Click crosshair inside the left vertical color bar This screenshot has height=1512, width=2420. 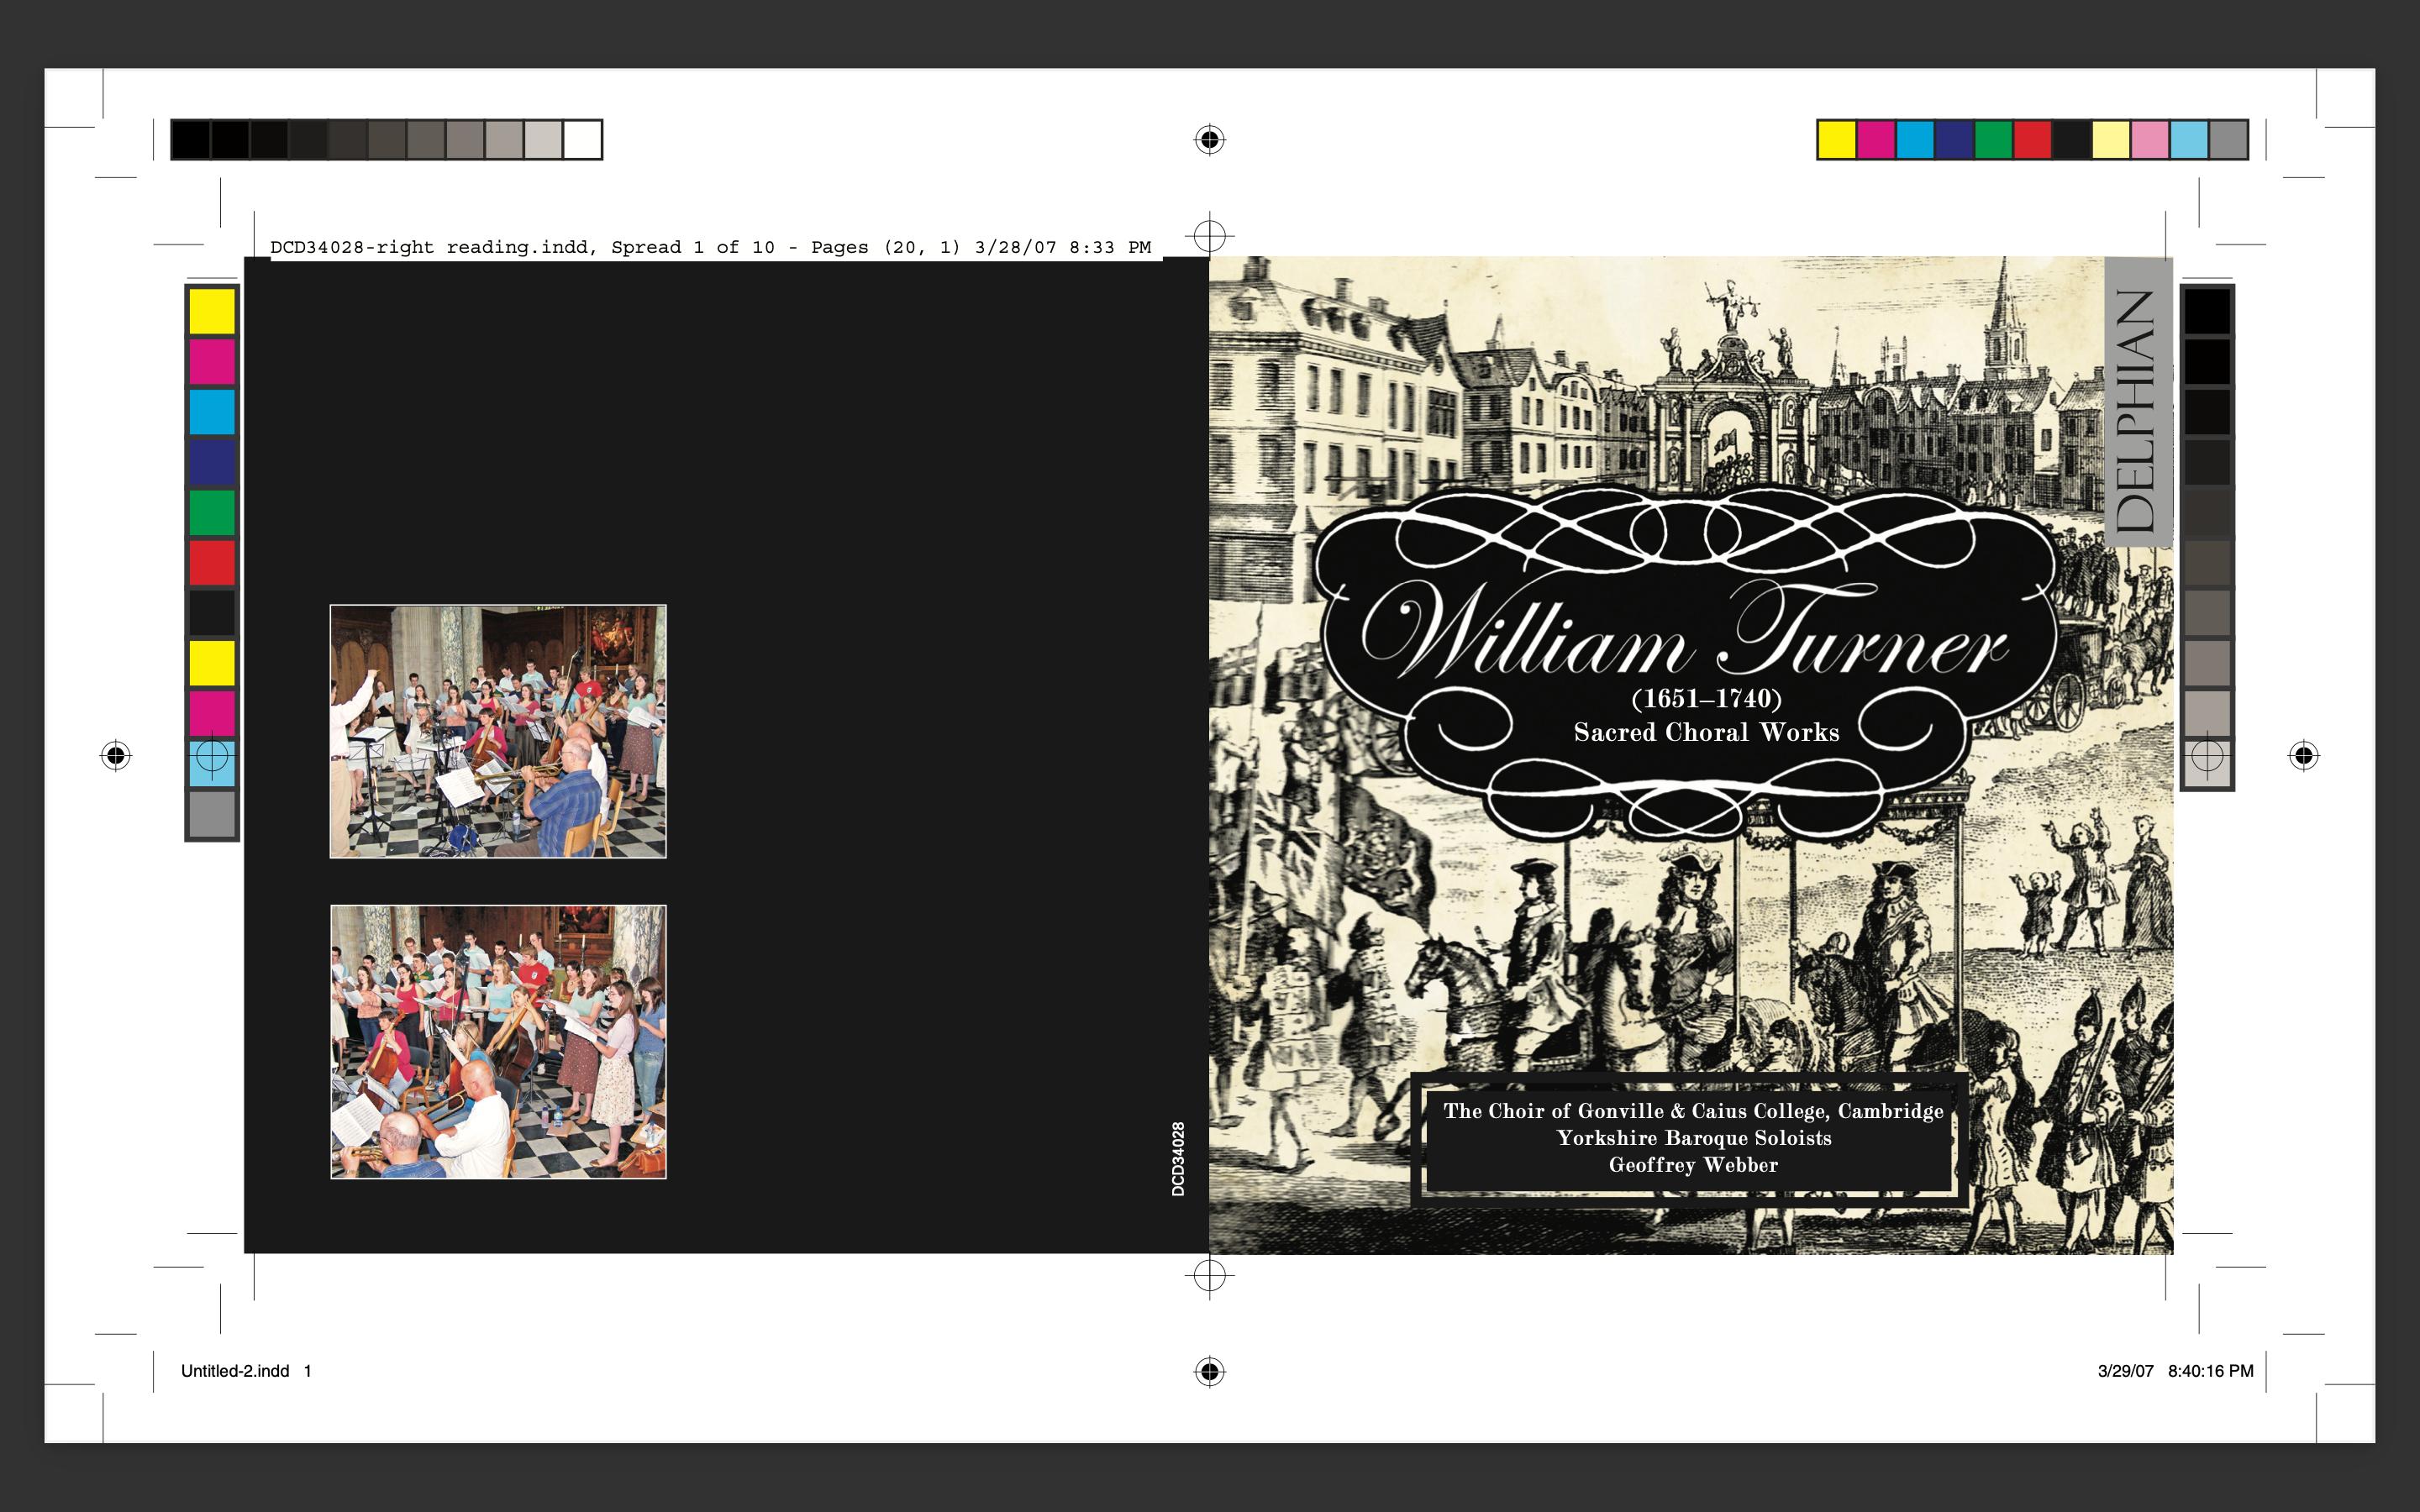click(x=212, y=755)
